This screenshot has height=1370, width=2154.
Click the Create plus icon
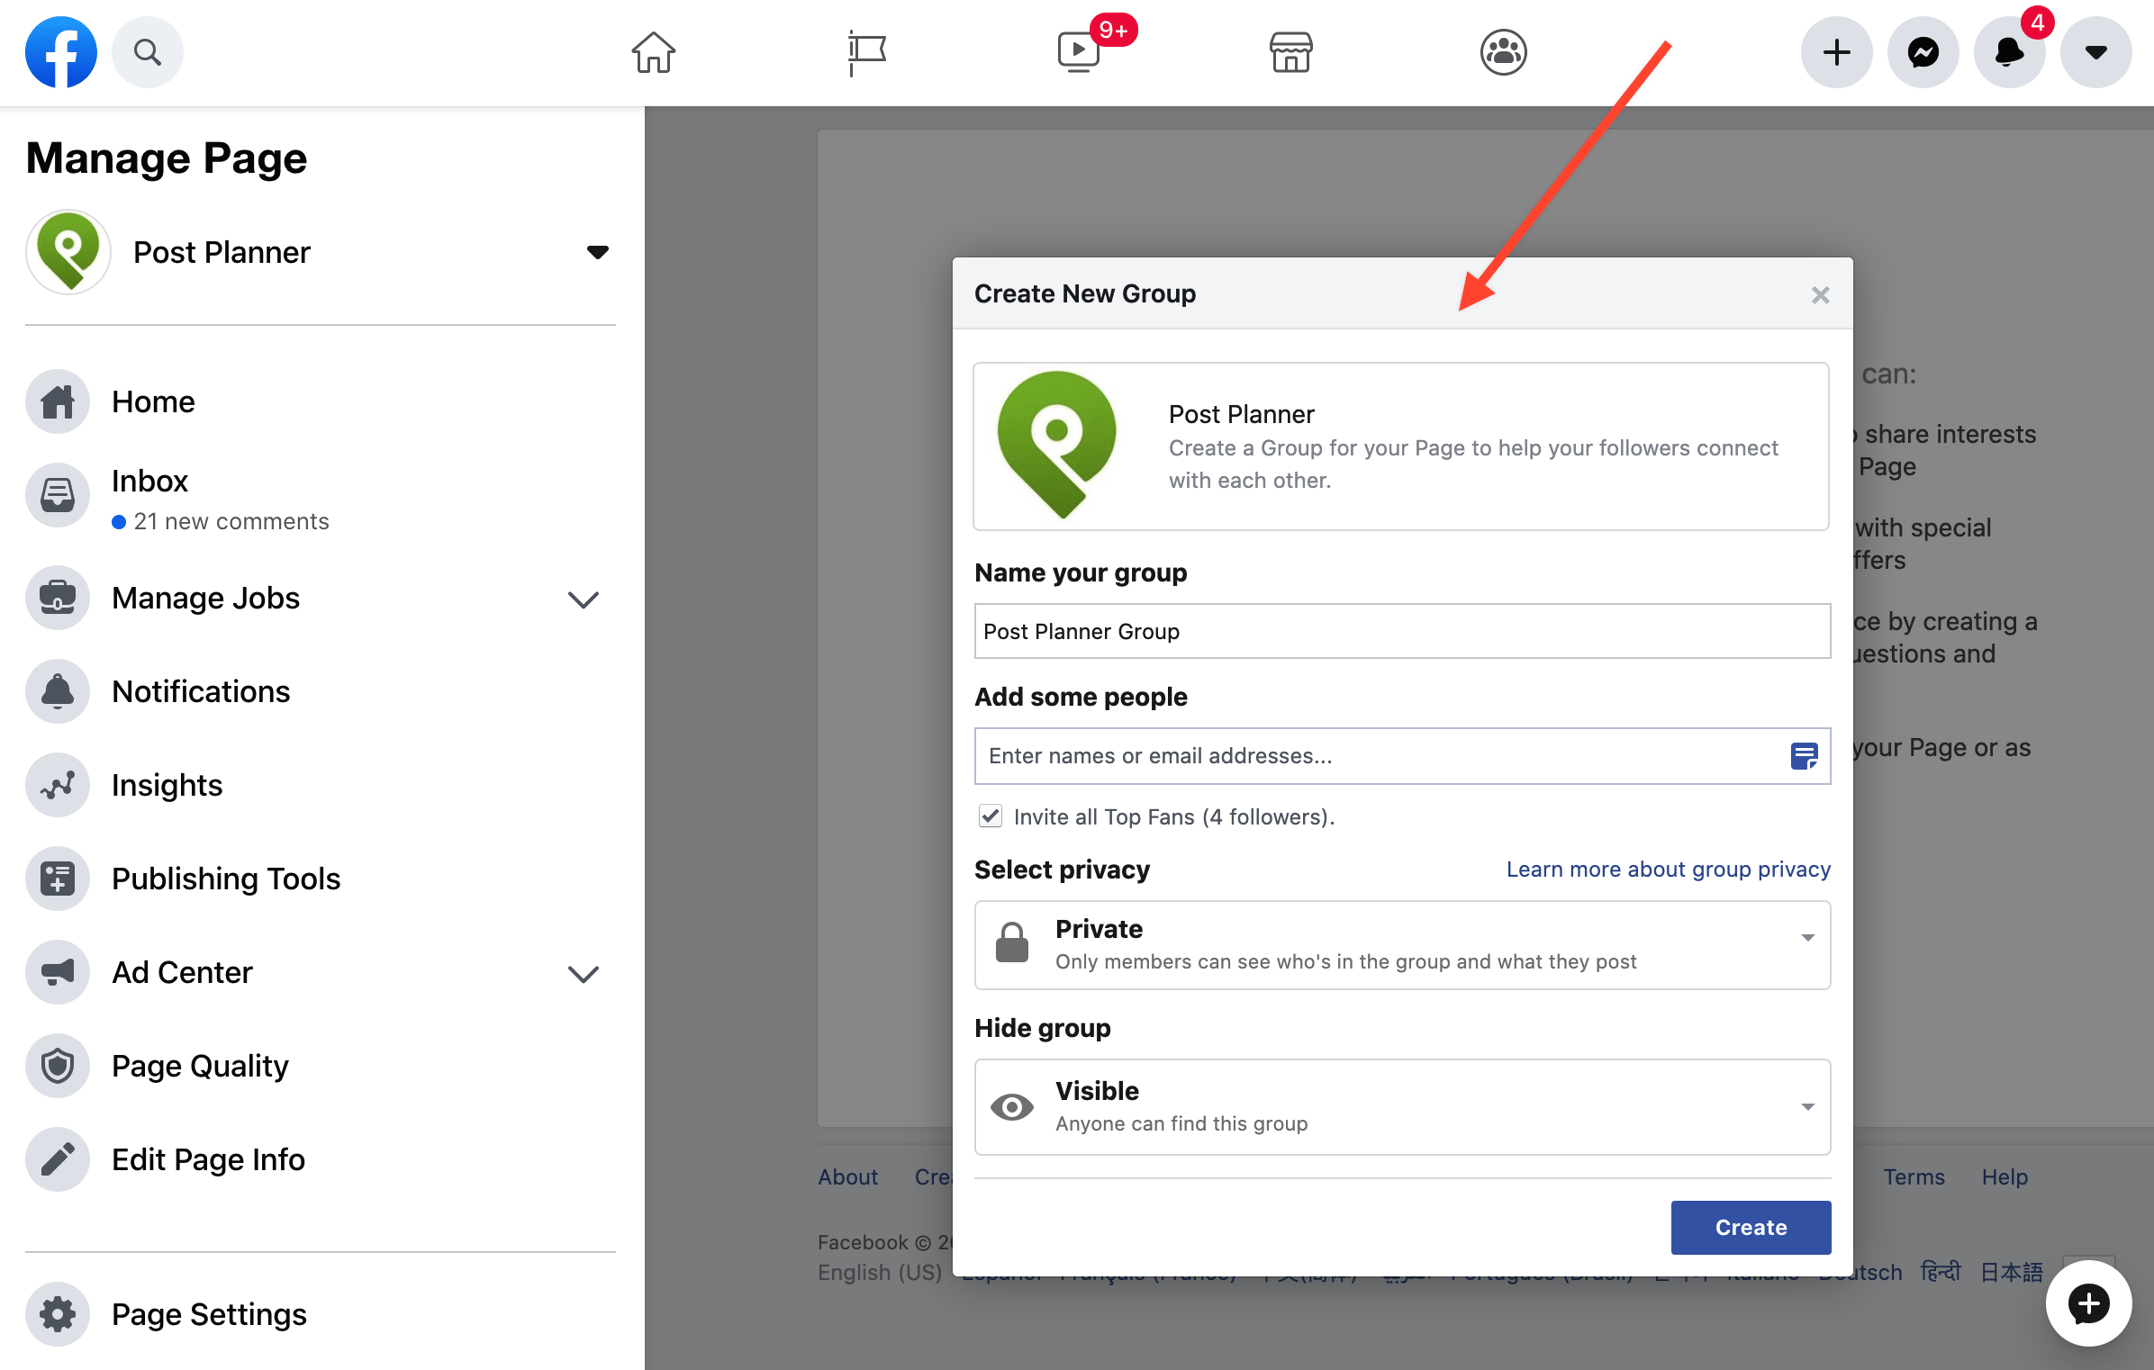[x=1835, y=52]
